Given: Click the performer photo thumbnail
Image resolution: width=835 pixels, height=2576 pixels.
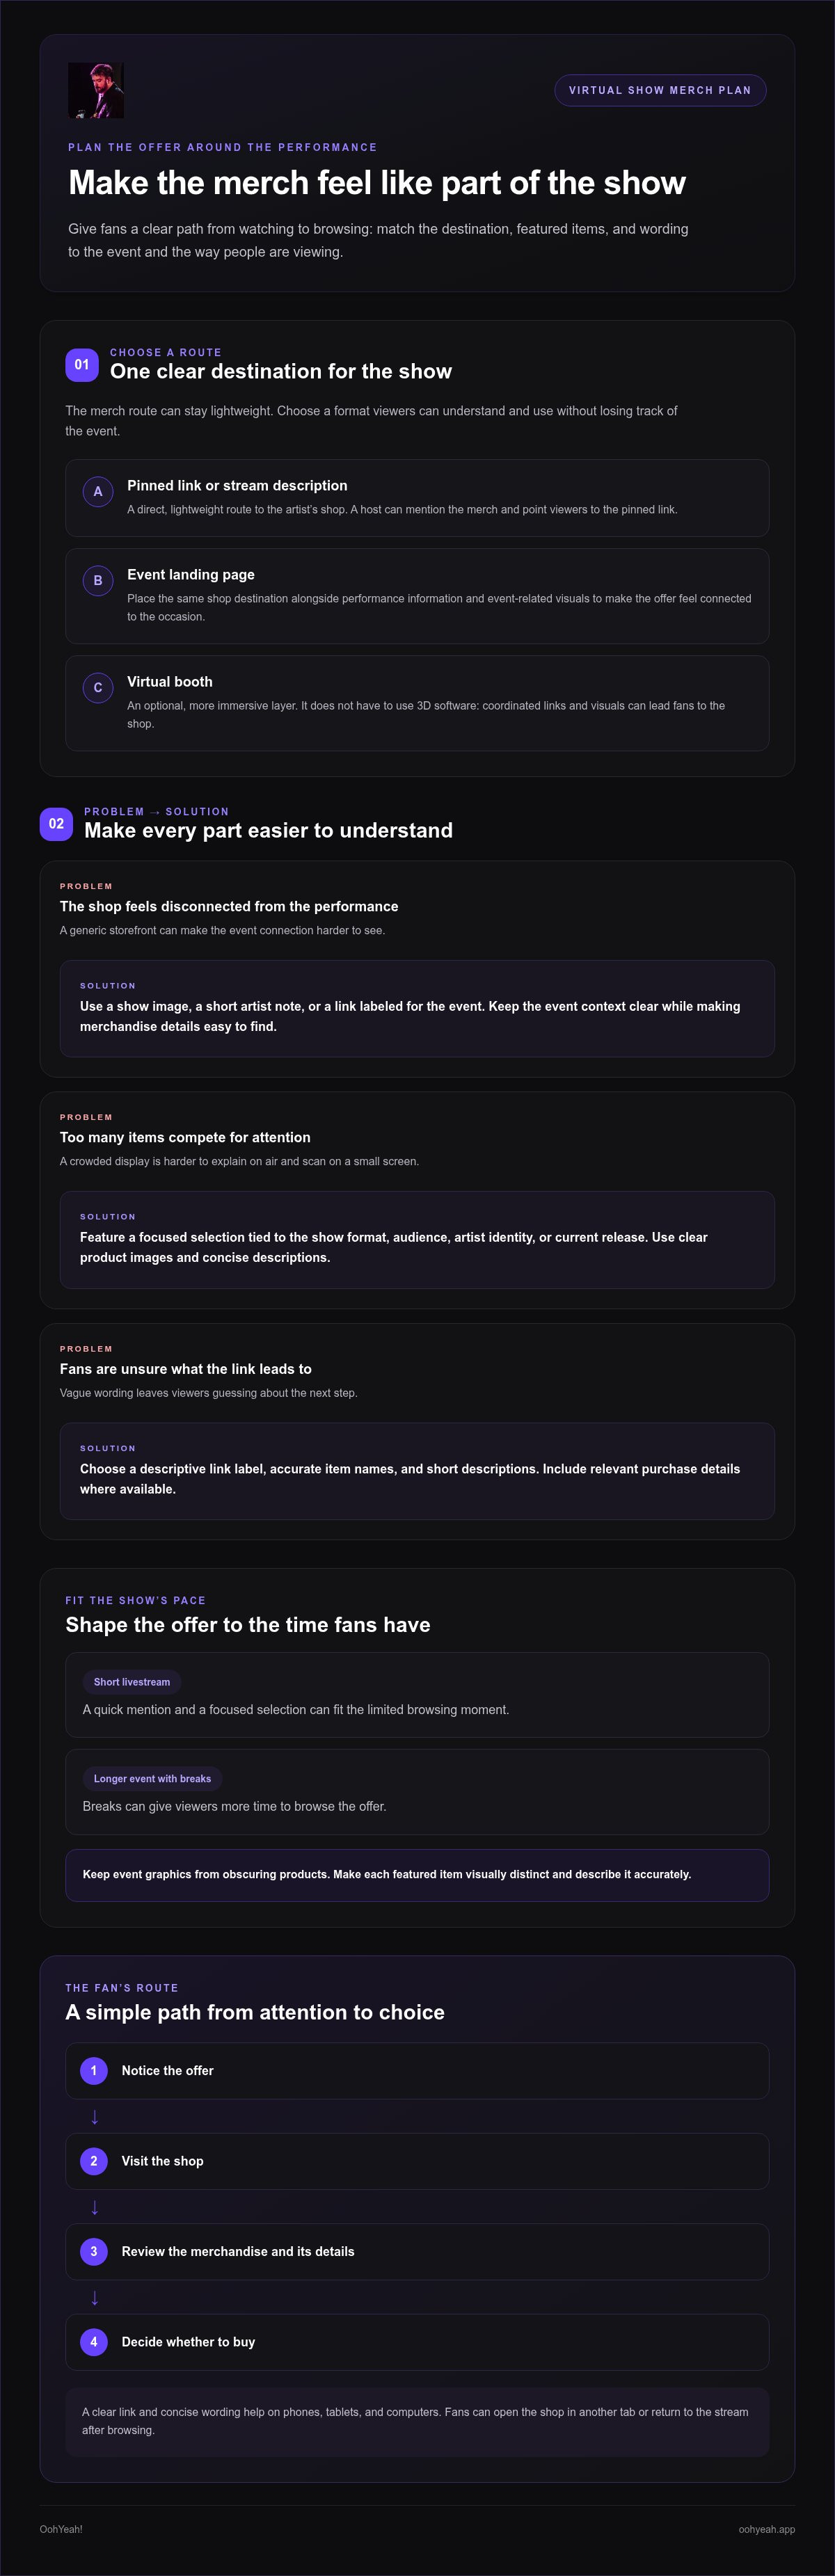Looking at the screenshot, I should tap(96, 90).
